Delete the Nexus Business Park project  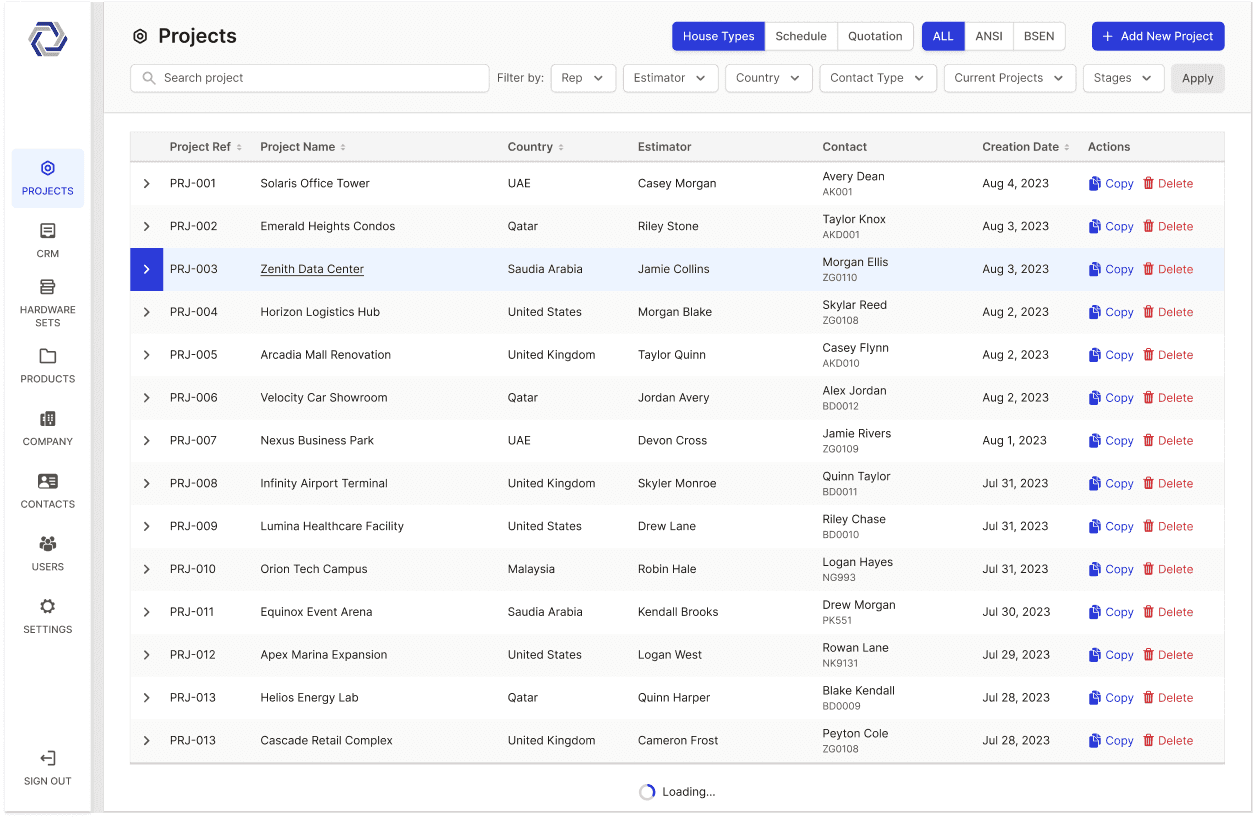point(1168,441)
